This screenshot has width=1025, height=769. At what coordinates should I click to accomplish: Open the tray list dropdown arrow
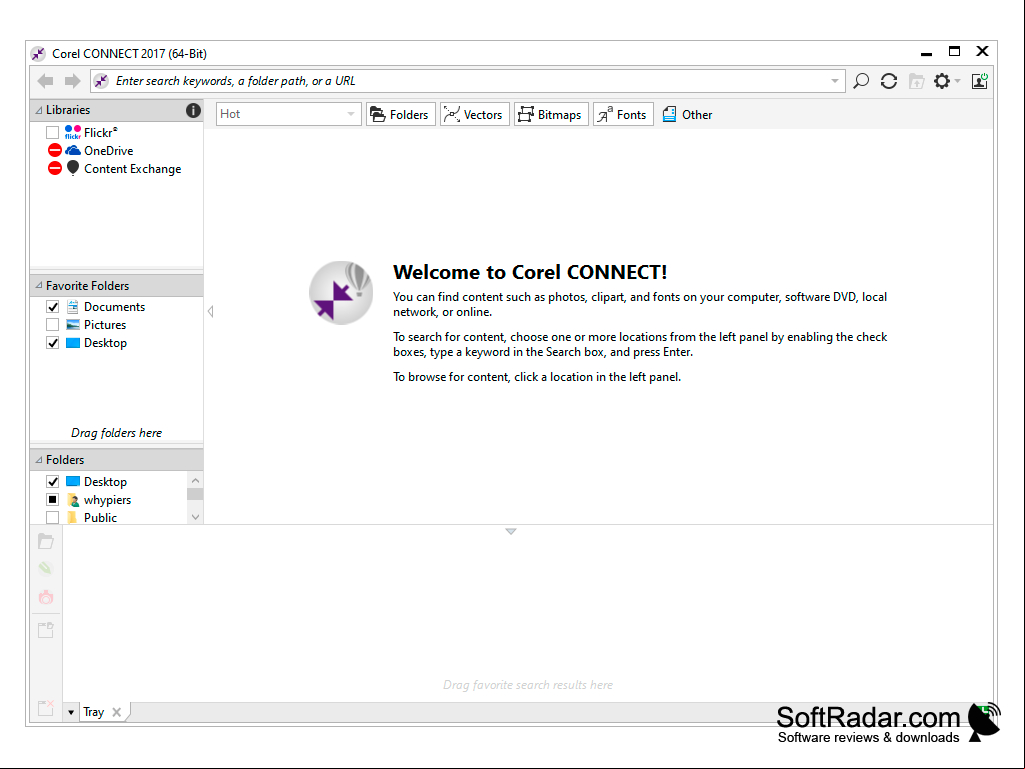pyautogui.click(x=71, y=712)
